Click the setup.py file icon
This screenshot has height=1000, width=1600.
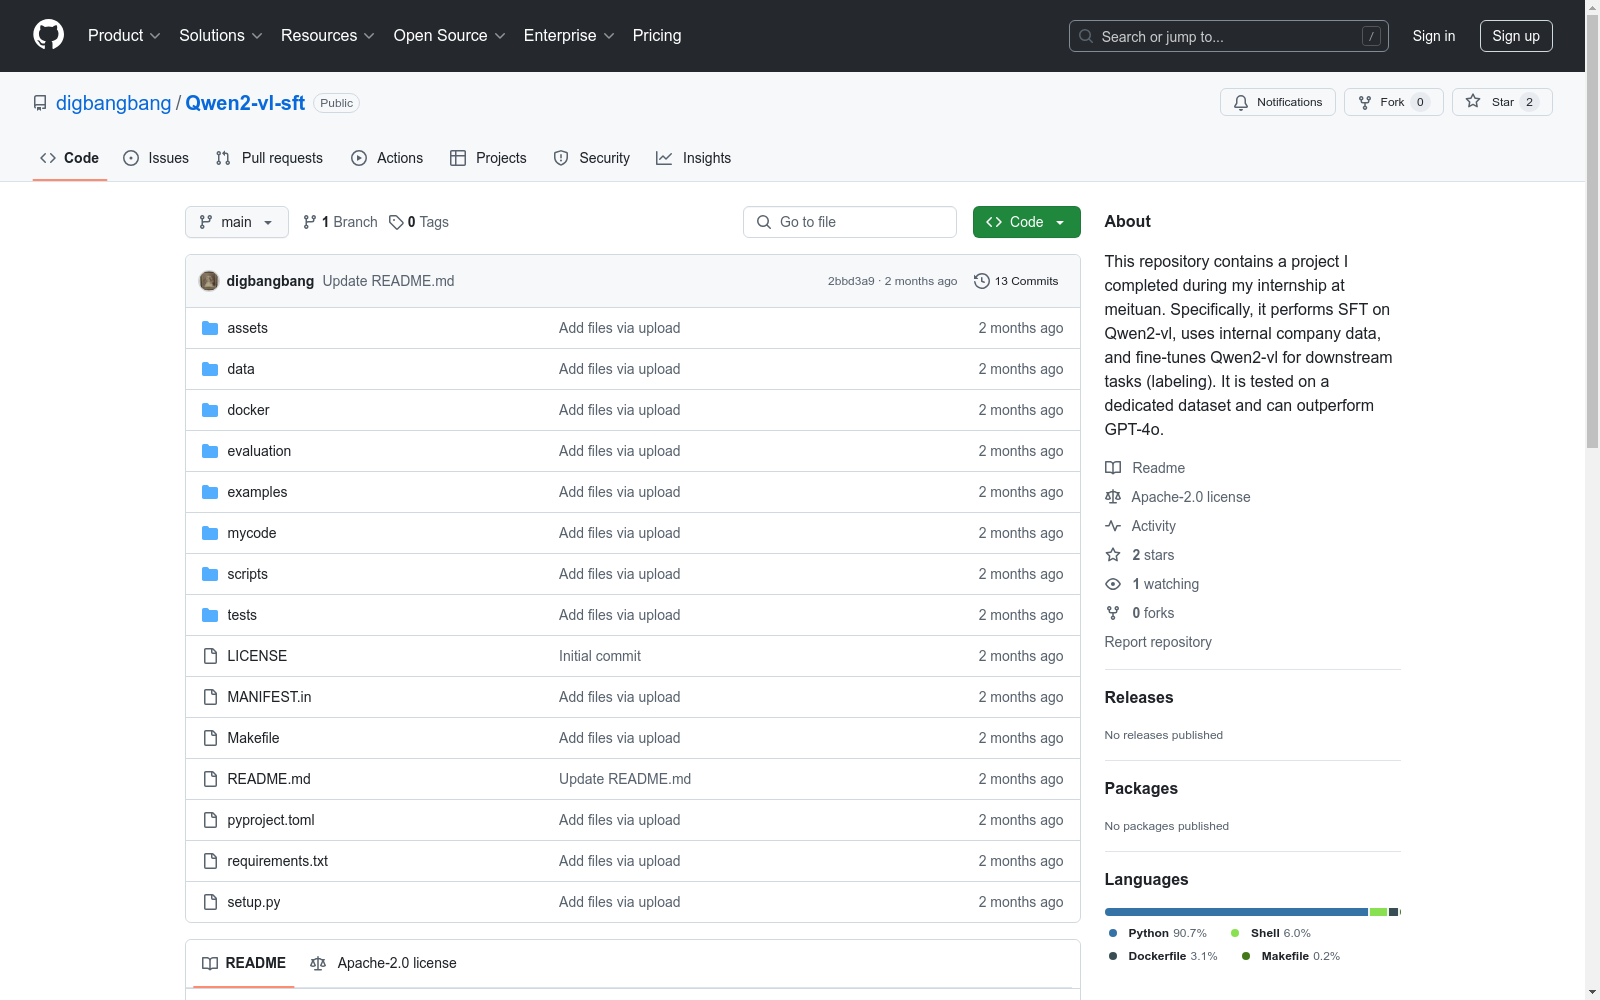tap(210, 902)
